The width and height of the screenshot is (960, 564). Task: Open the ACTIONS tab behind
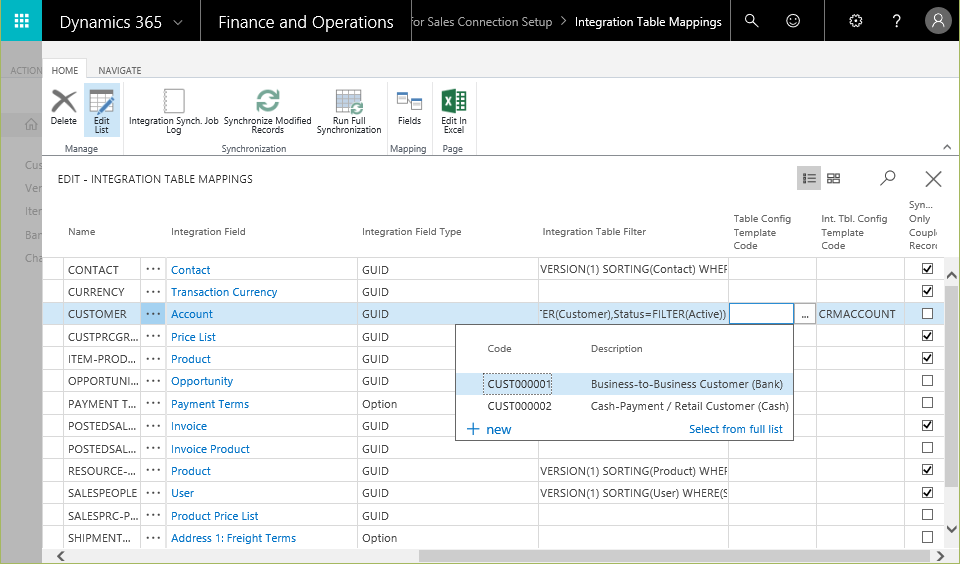point(26,70)
